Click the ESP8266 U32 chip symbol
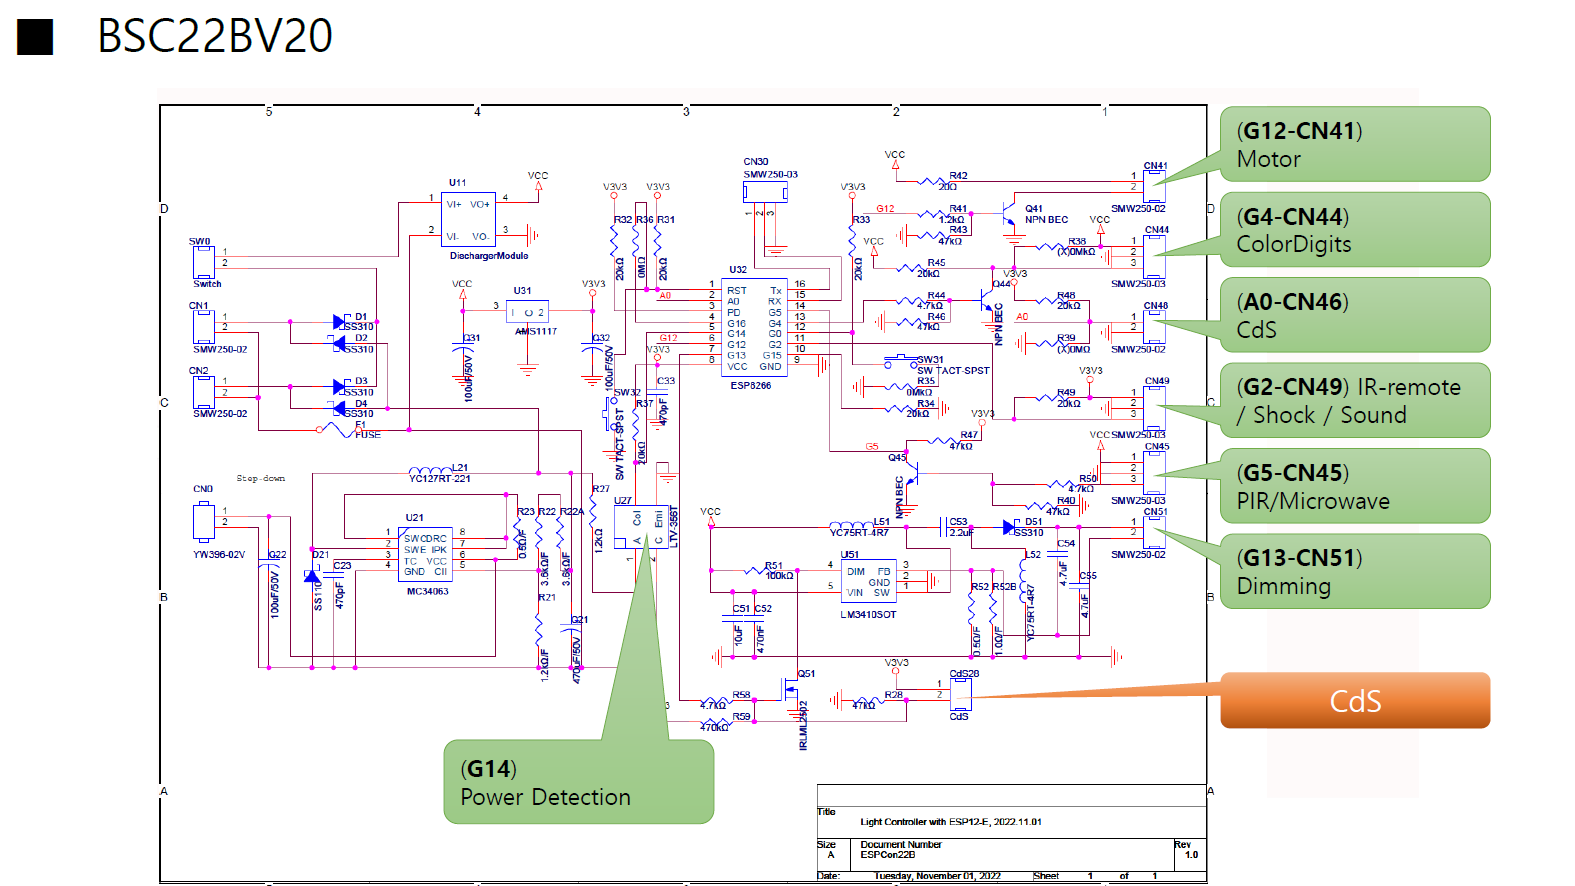1575x886 pixels. pos(754,327)
